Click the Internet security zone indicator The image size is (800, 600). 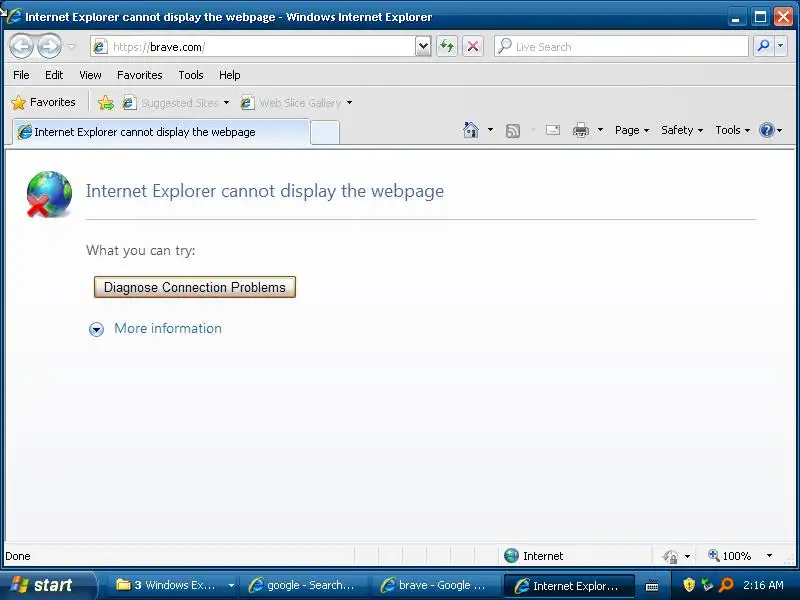(x=533, y=556)
